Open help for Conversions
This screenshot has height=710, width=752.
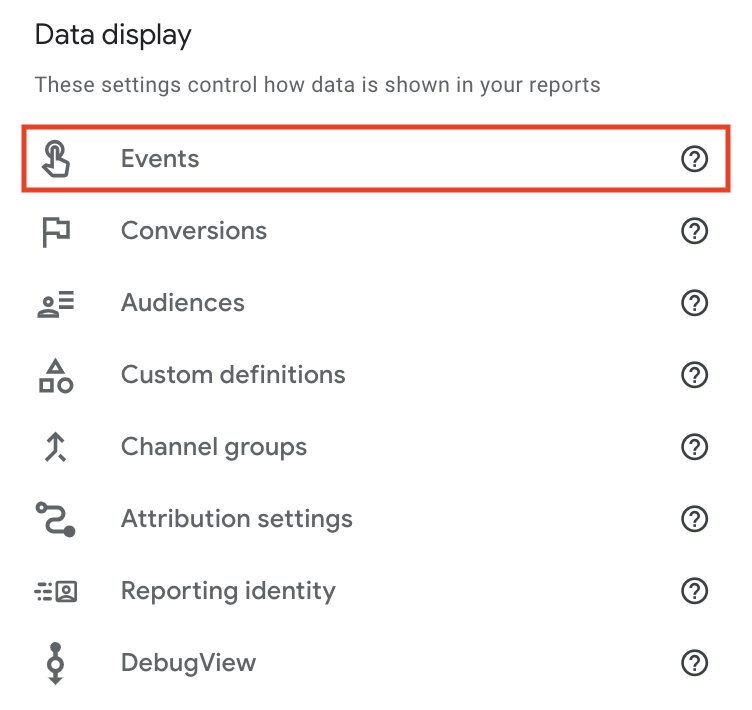(x=694, y=231)
